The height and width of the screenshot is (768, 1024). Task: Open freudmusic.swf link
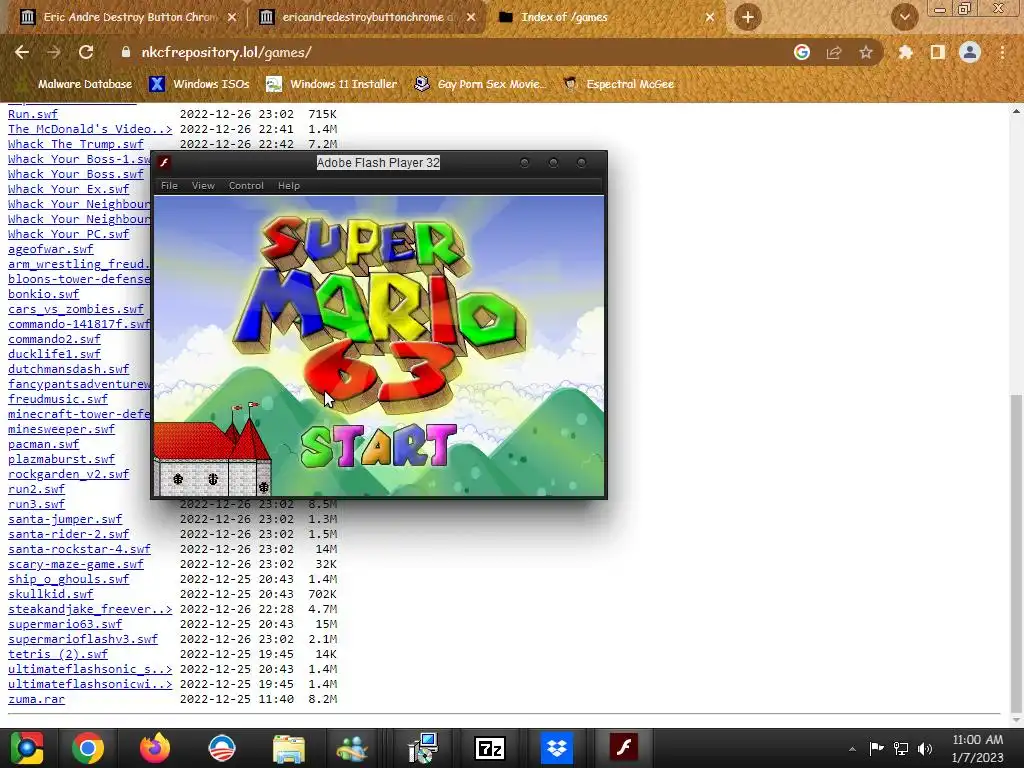tap(57, 399)
